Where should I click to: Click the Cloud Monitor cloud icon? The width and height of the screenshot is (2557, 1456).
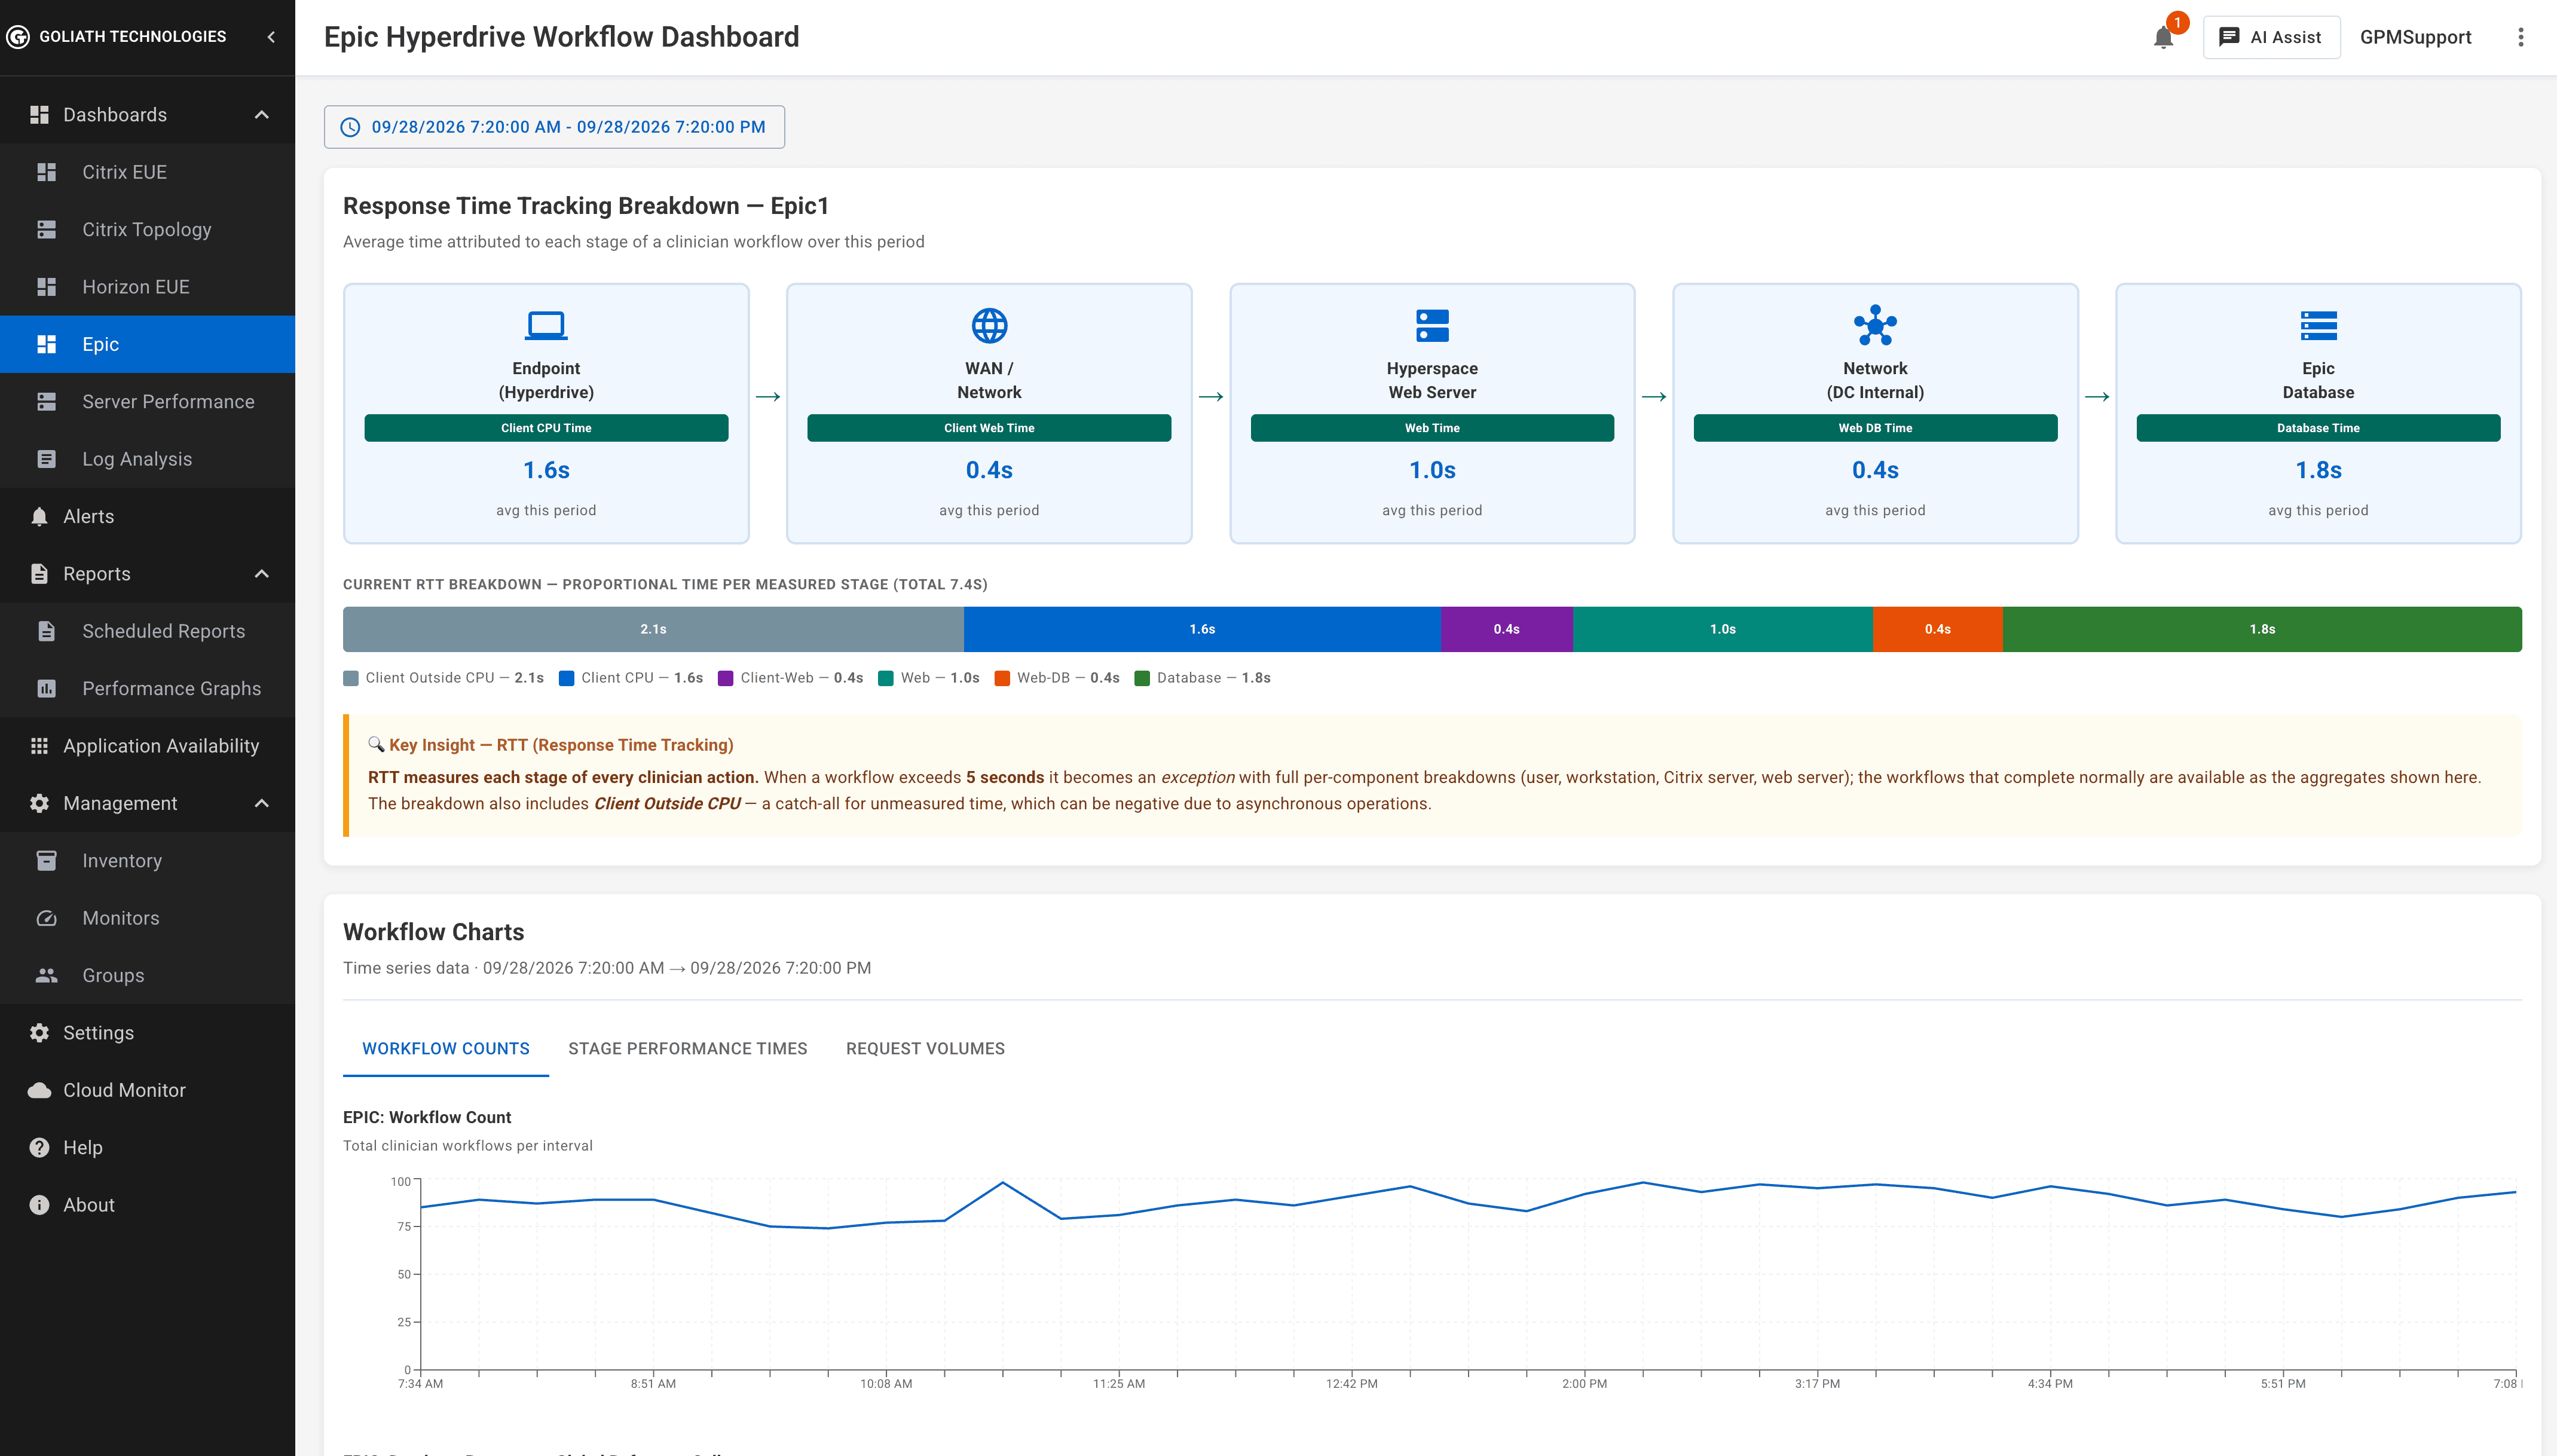[39, 1090]
